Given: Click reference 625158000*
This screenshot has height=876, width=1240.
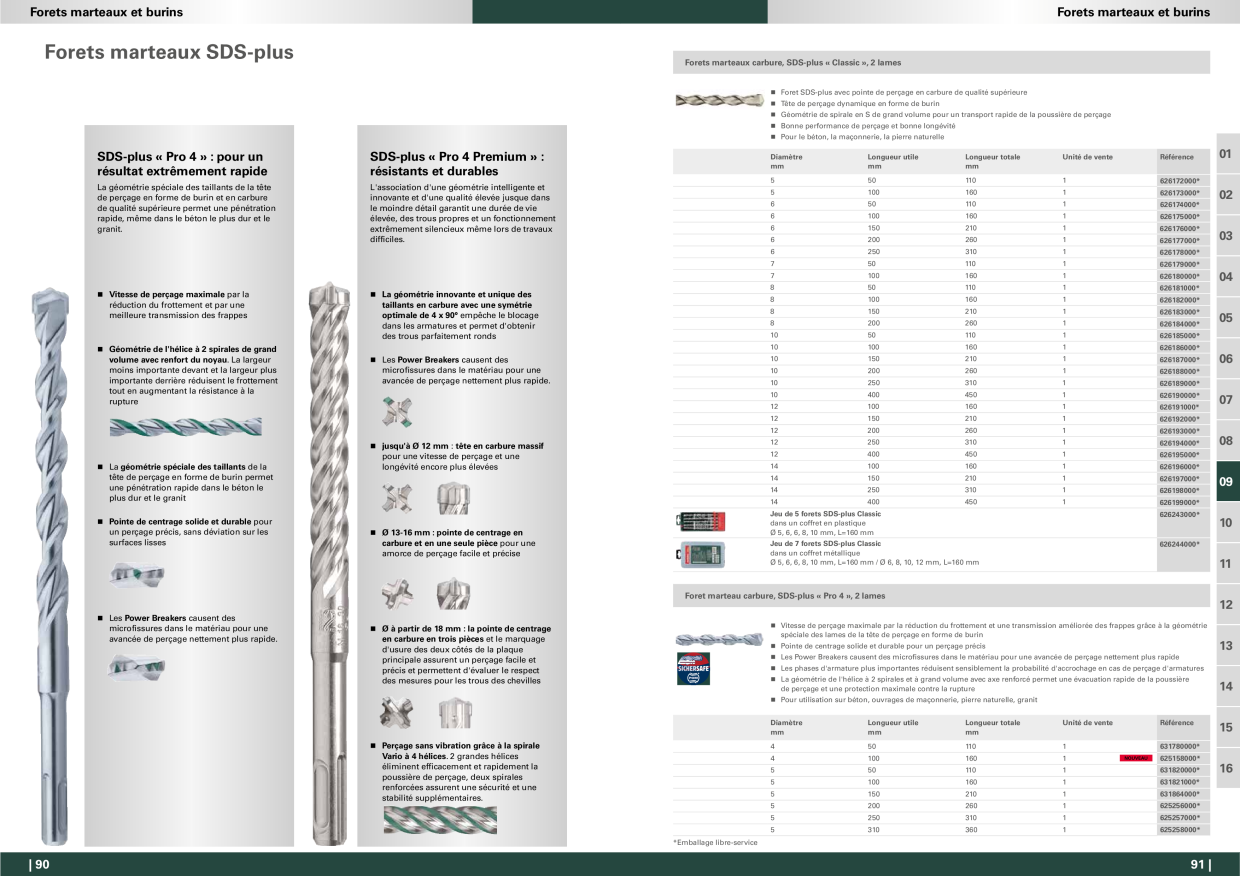Looking at the screenshot, I should 1179,759.
